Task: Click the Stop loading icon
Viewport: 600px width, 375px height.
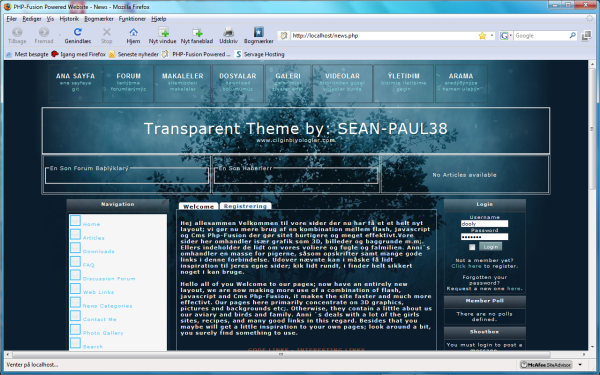Action: coord(107,32)
